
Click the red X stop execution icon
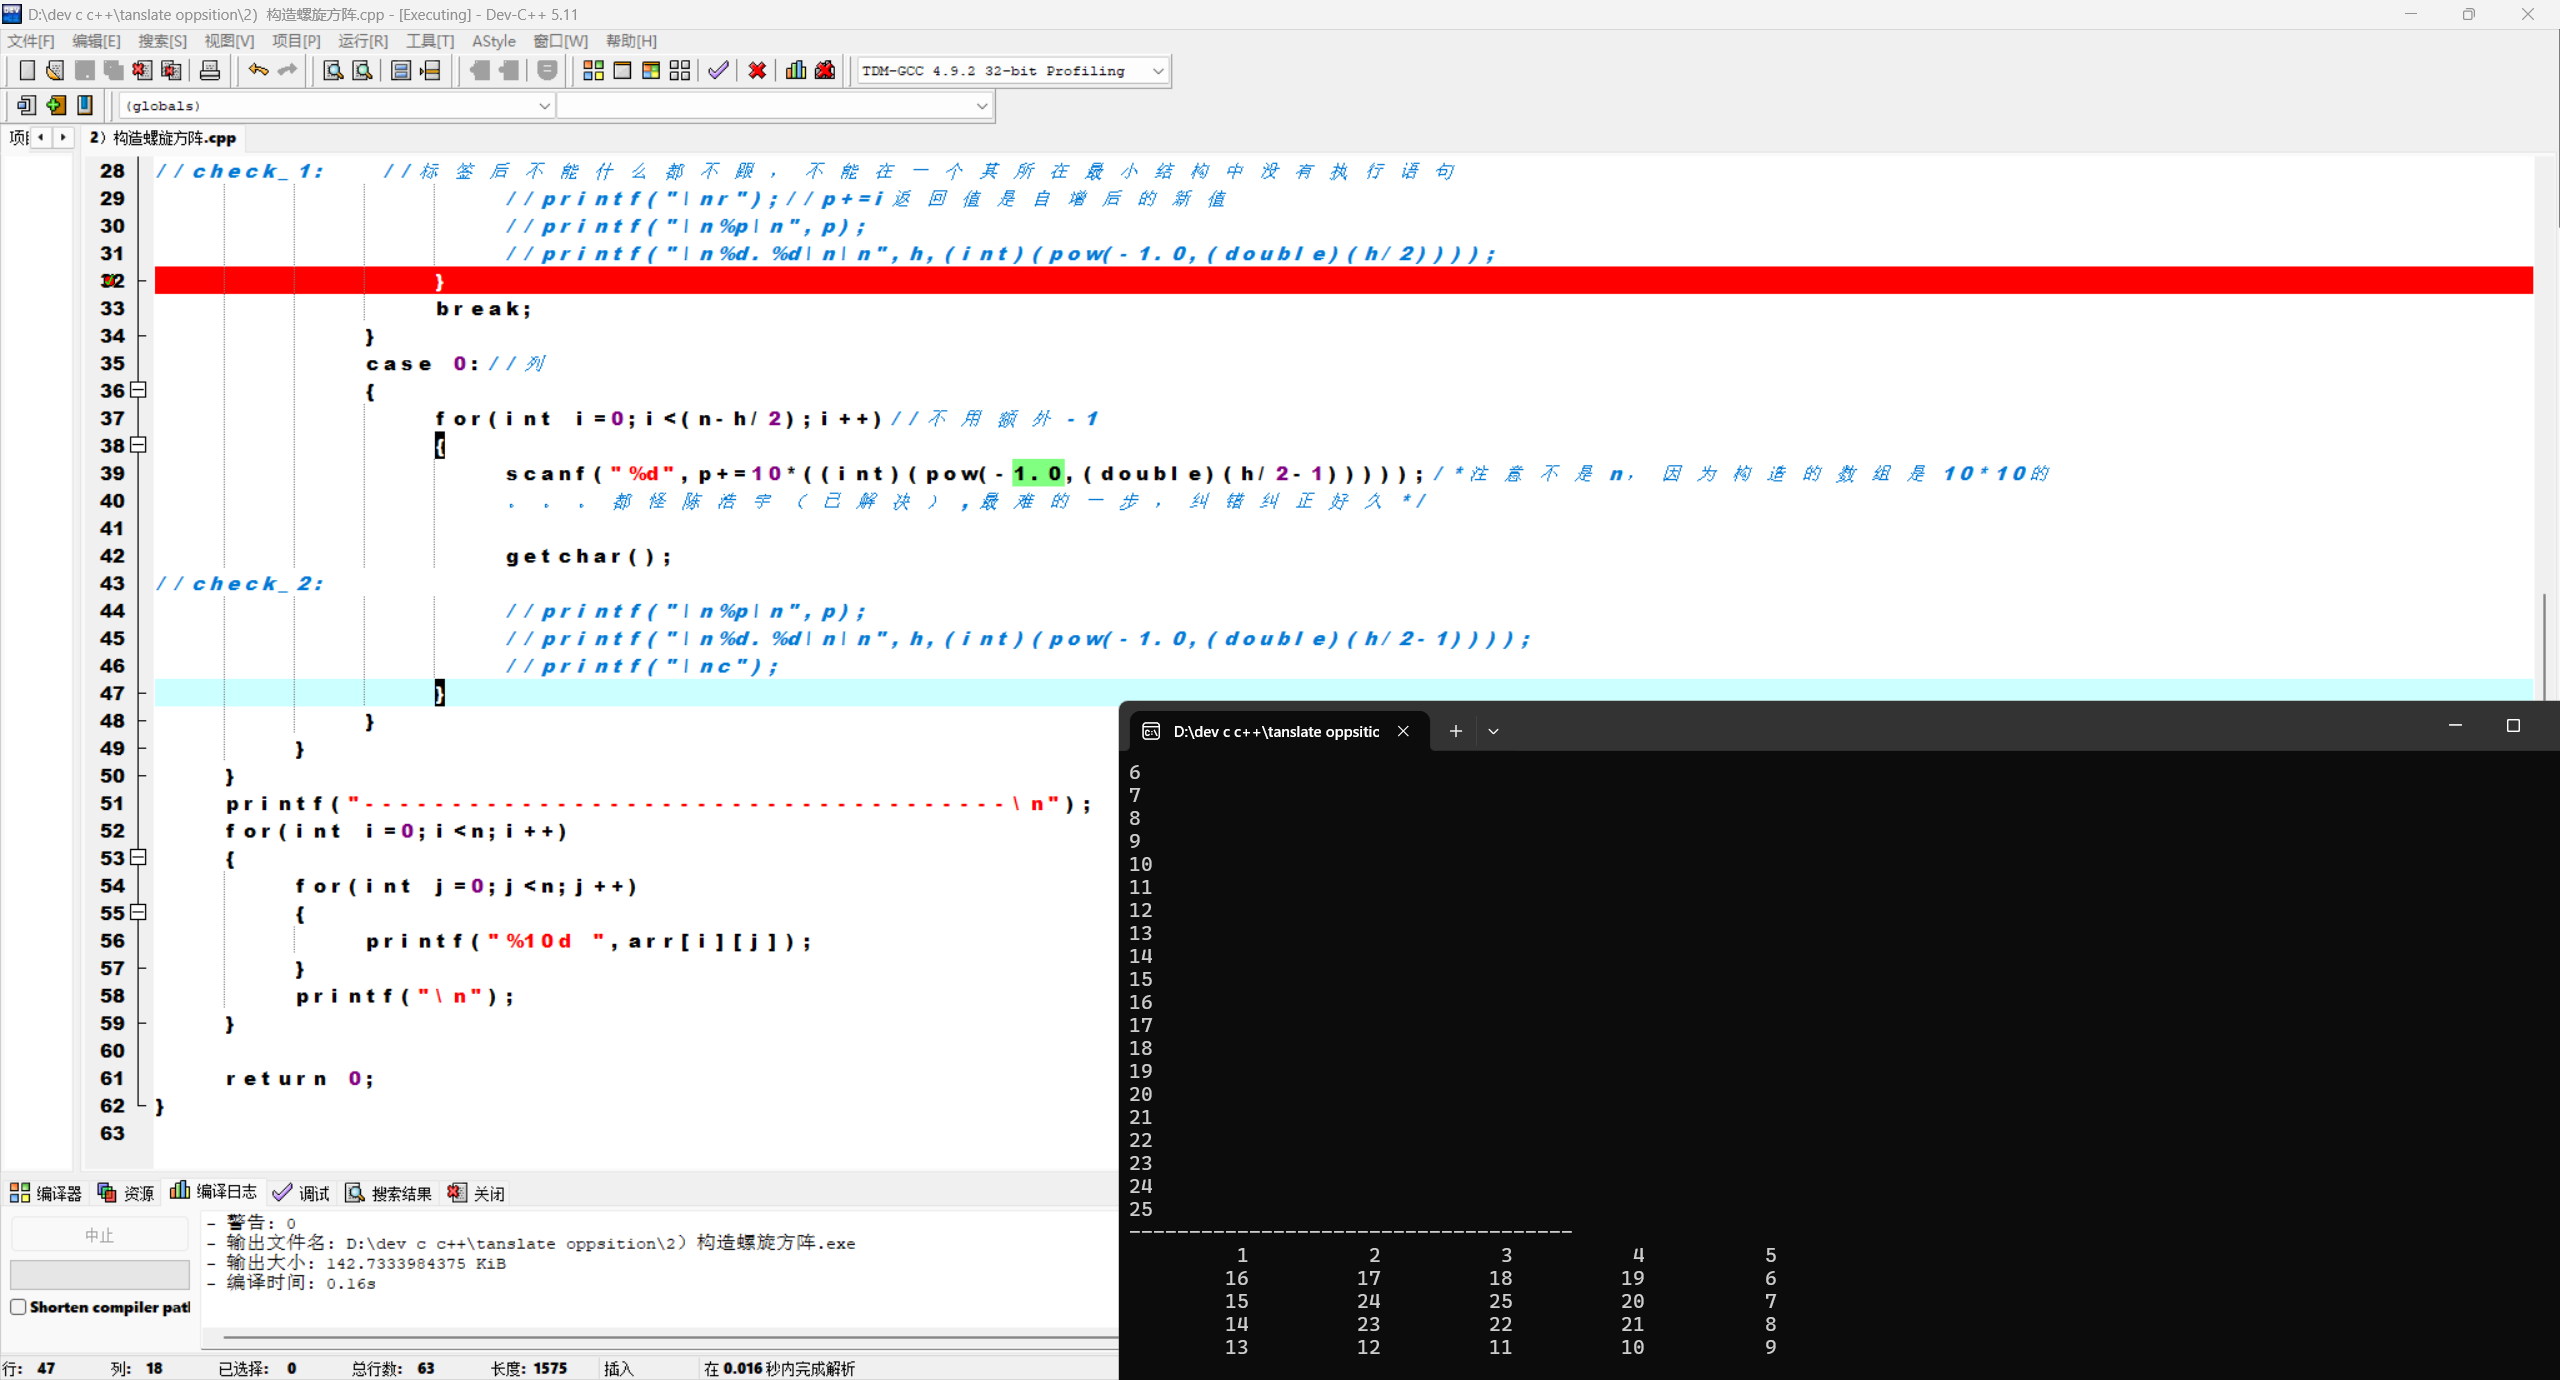pyautogui.click(x=757, y=70)
